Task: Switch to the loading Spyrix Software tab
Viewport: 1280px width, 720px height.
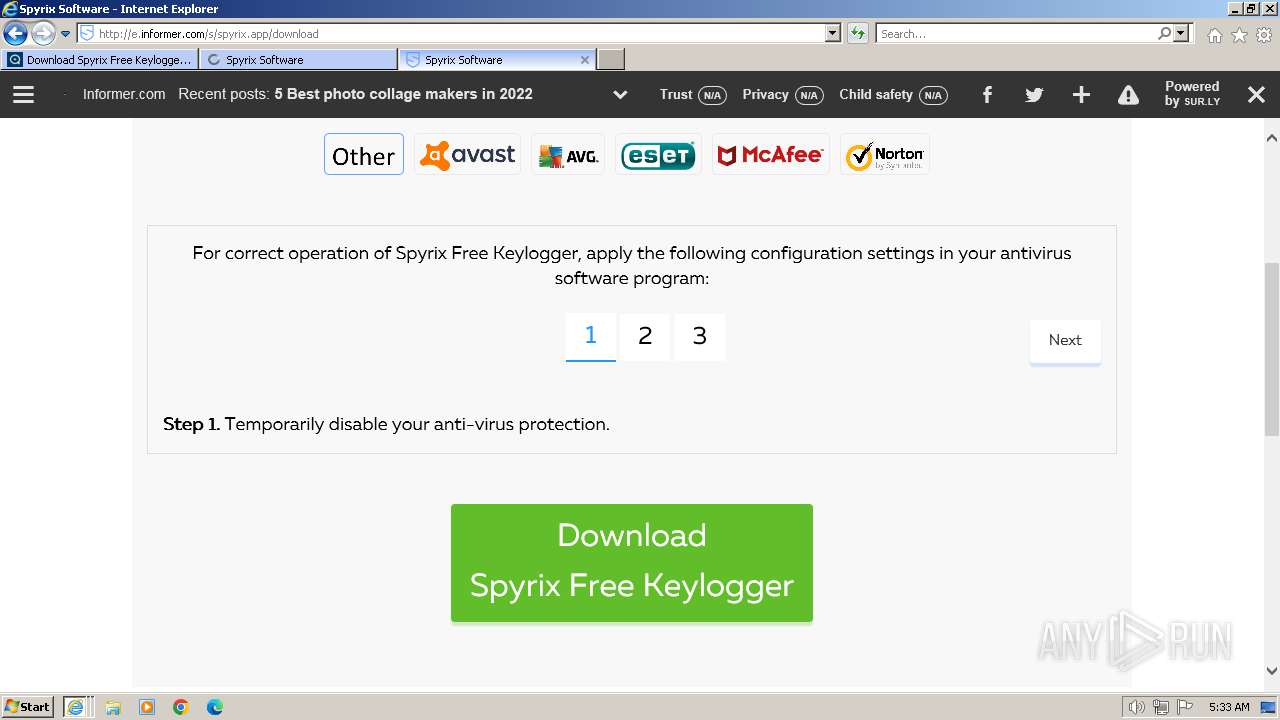Action: (x=298, y=60)
